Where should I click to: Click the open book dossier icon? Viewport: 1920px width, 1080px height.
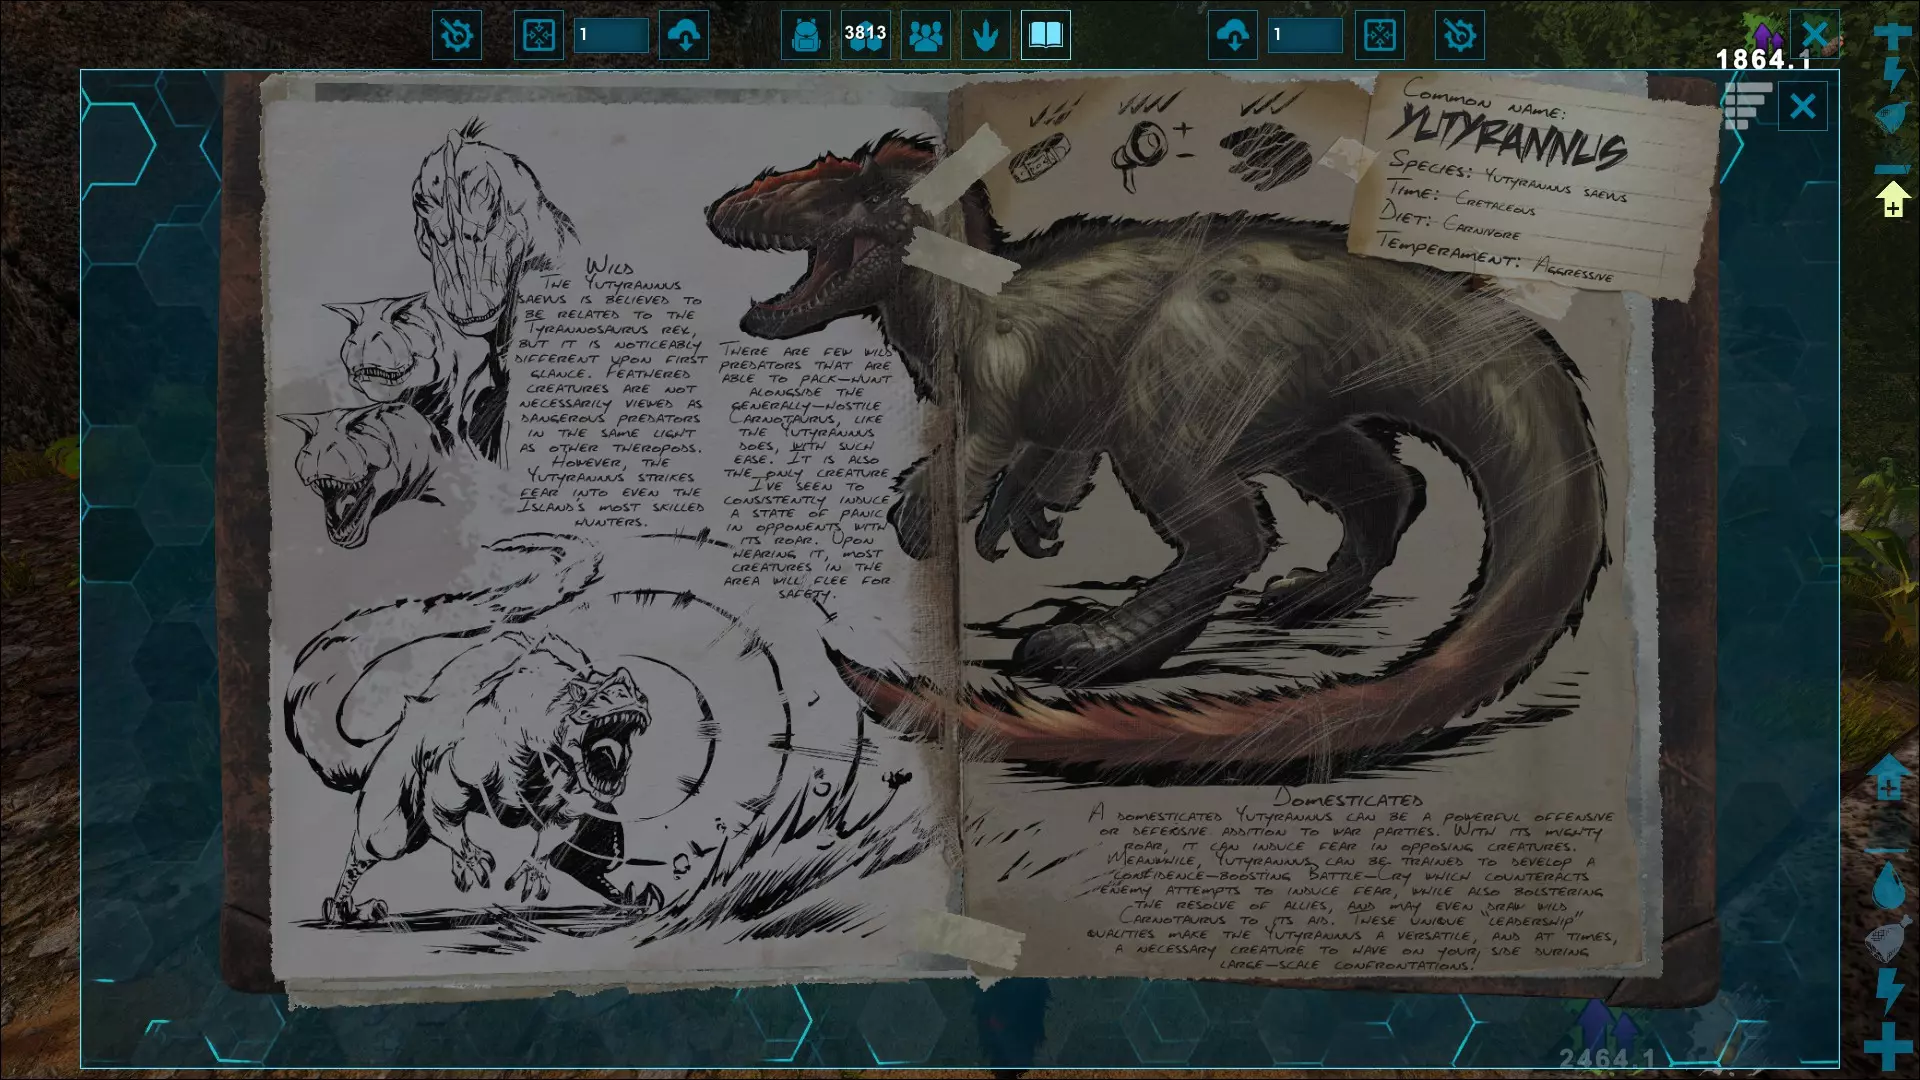1045,36
